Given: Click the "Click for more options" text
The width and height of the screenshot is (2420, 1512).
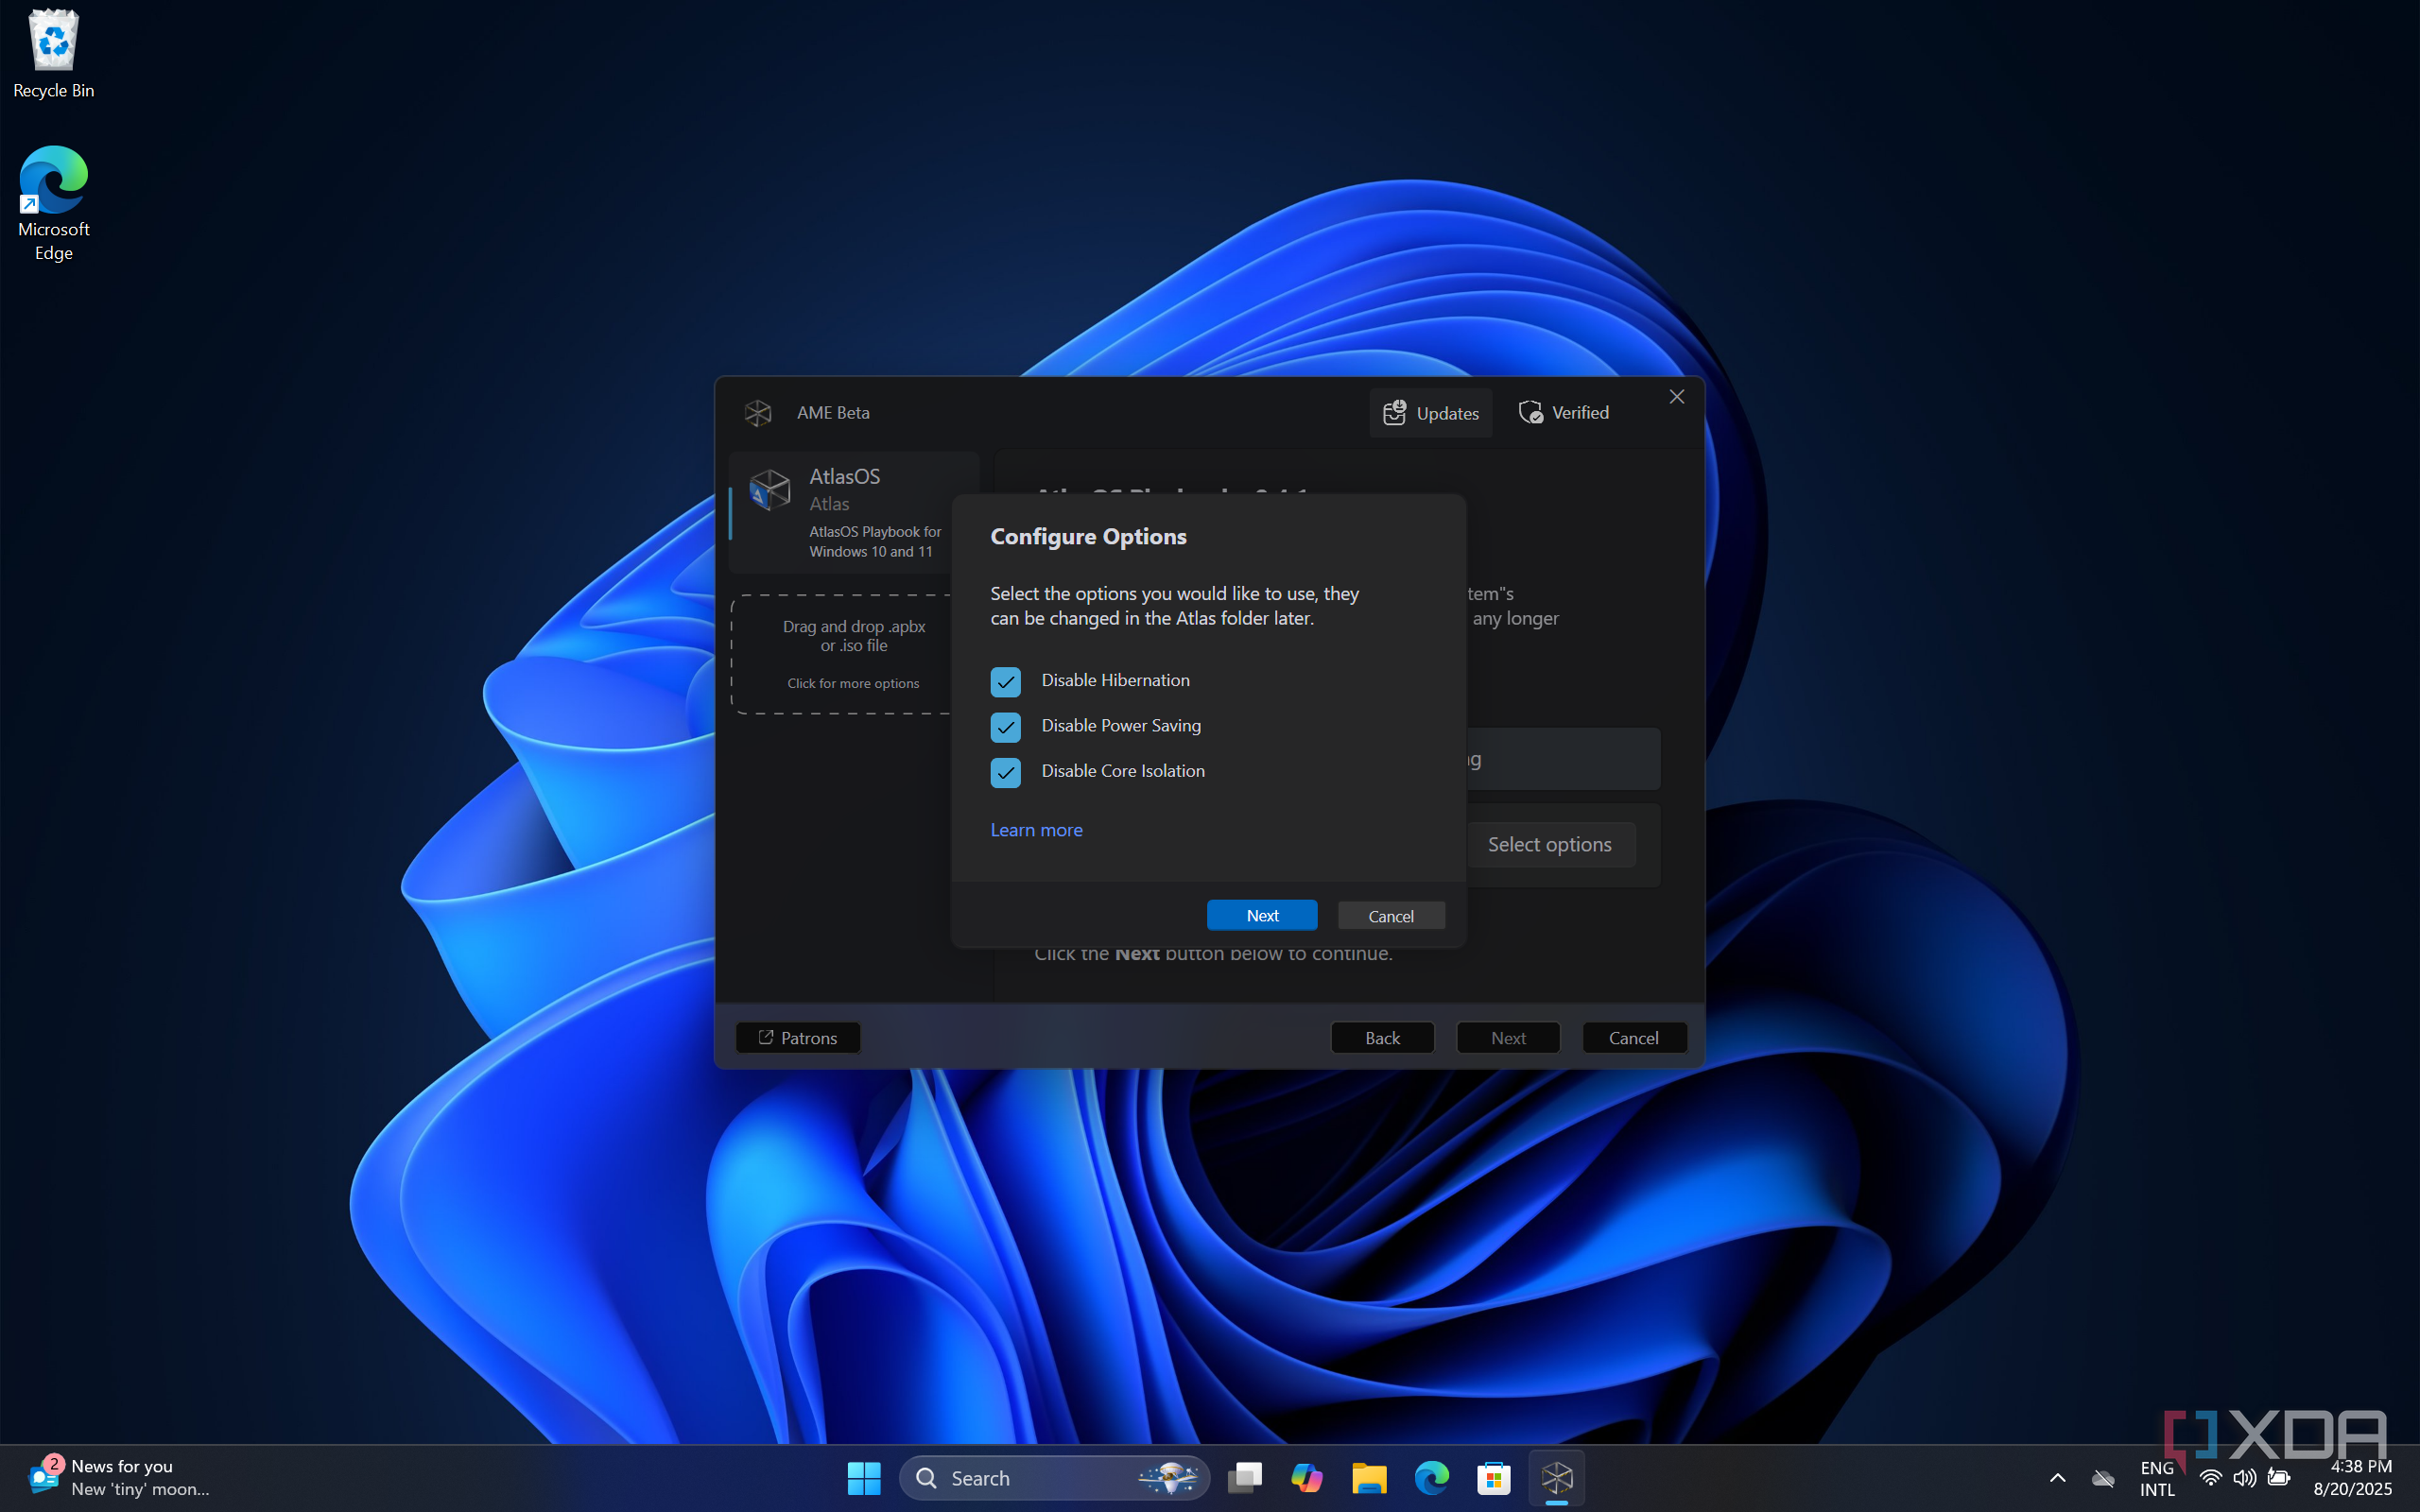Looking at the screenshot, I should point(853,683).
